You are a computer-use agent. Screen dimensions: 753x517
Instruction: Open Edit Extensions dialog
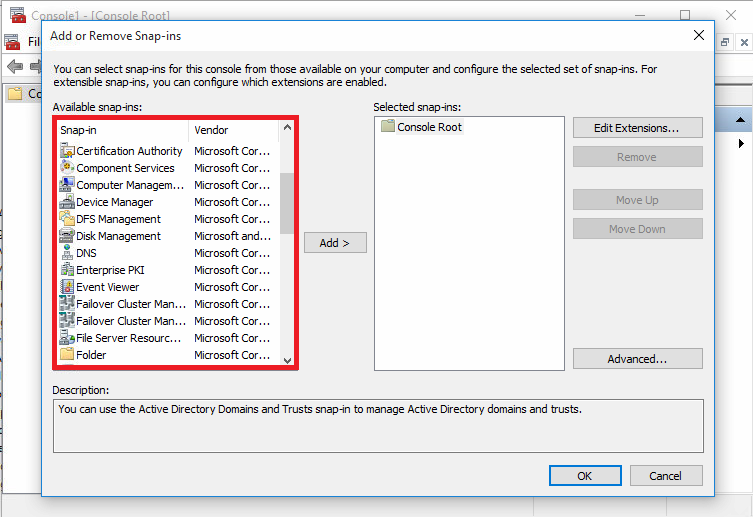pos(637,128)
